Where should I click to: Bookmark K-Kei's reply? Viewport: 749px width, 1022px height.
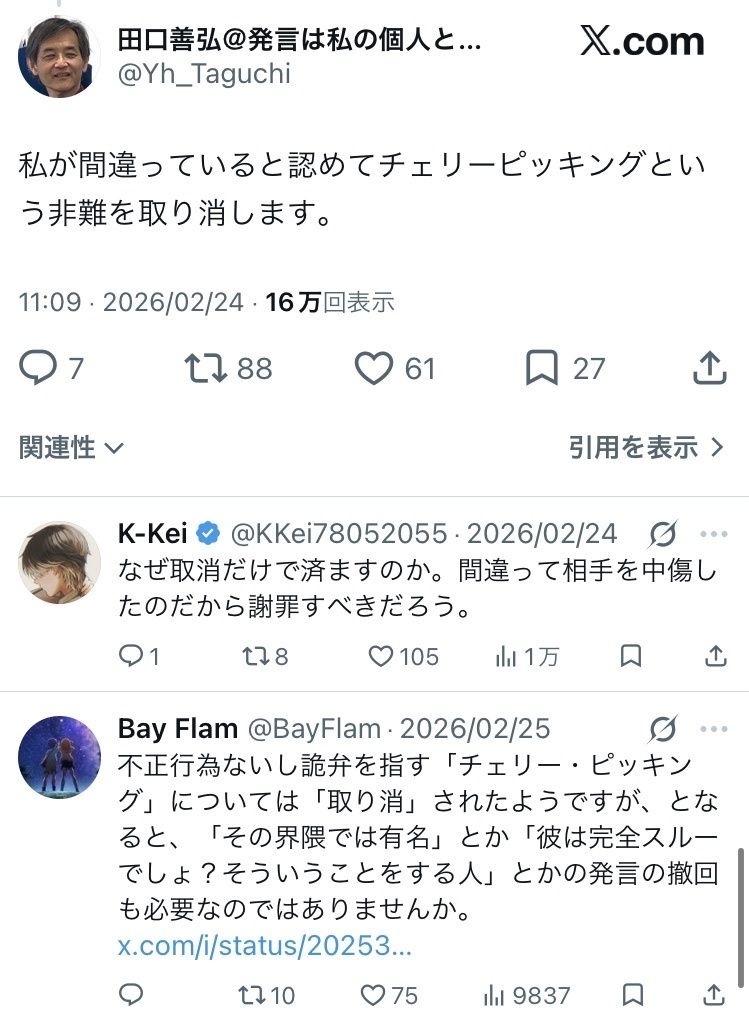631,656
